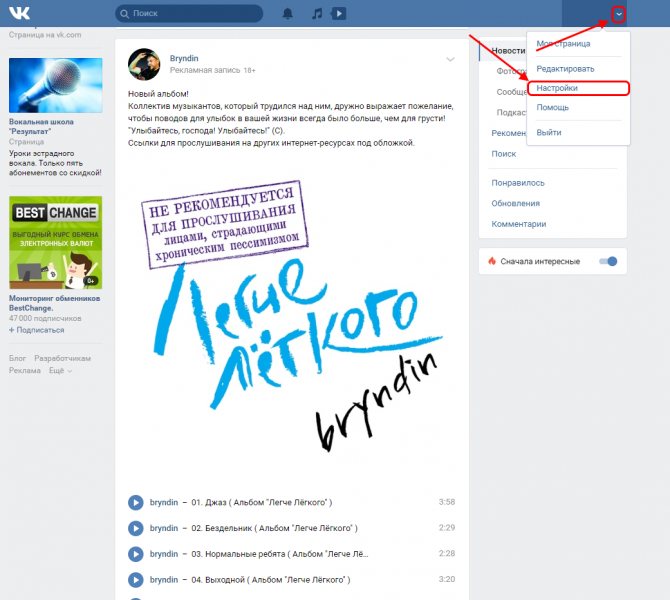
Task: Expand the Ещё footer menu
Action: point(60,371)
